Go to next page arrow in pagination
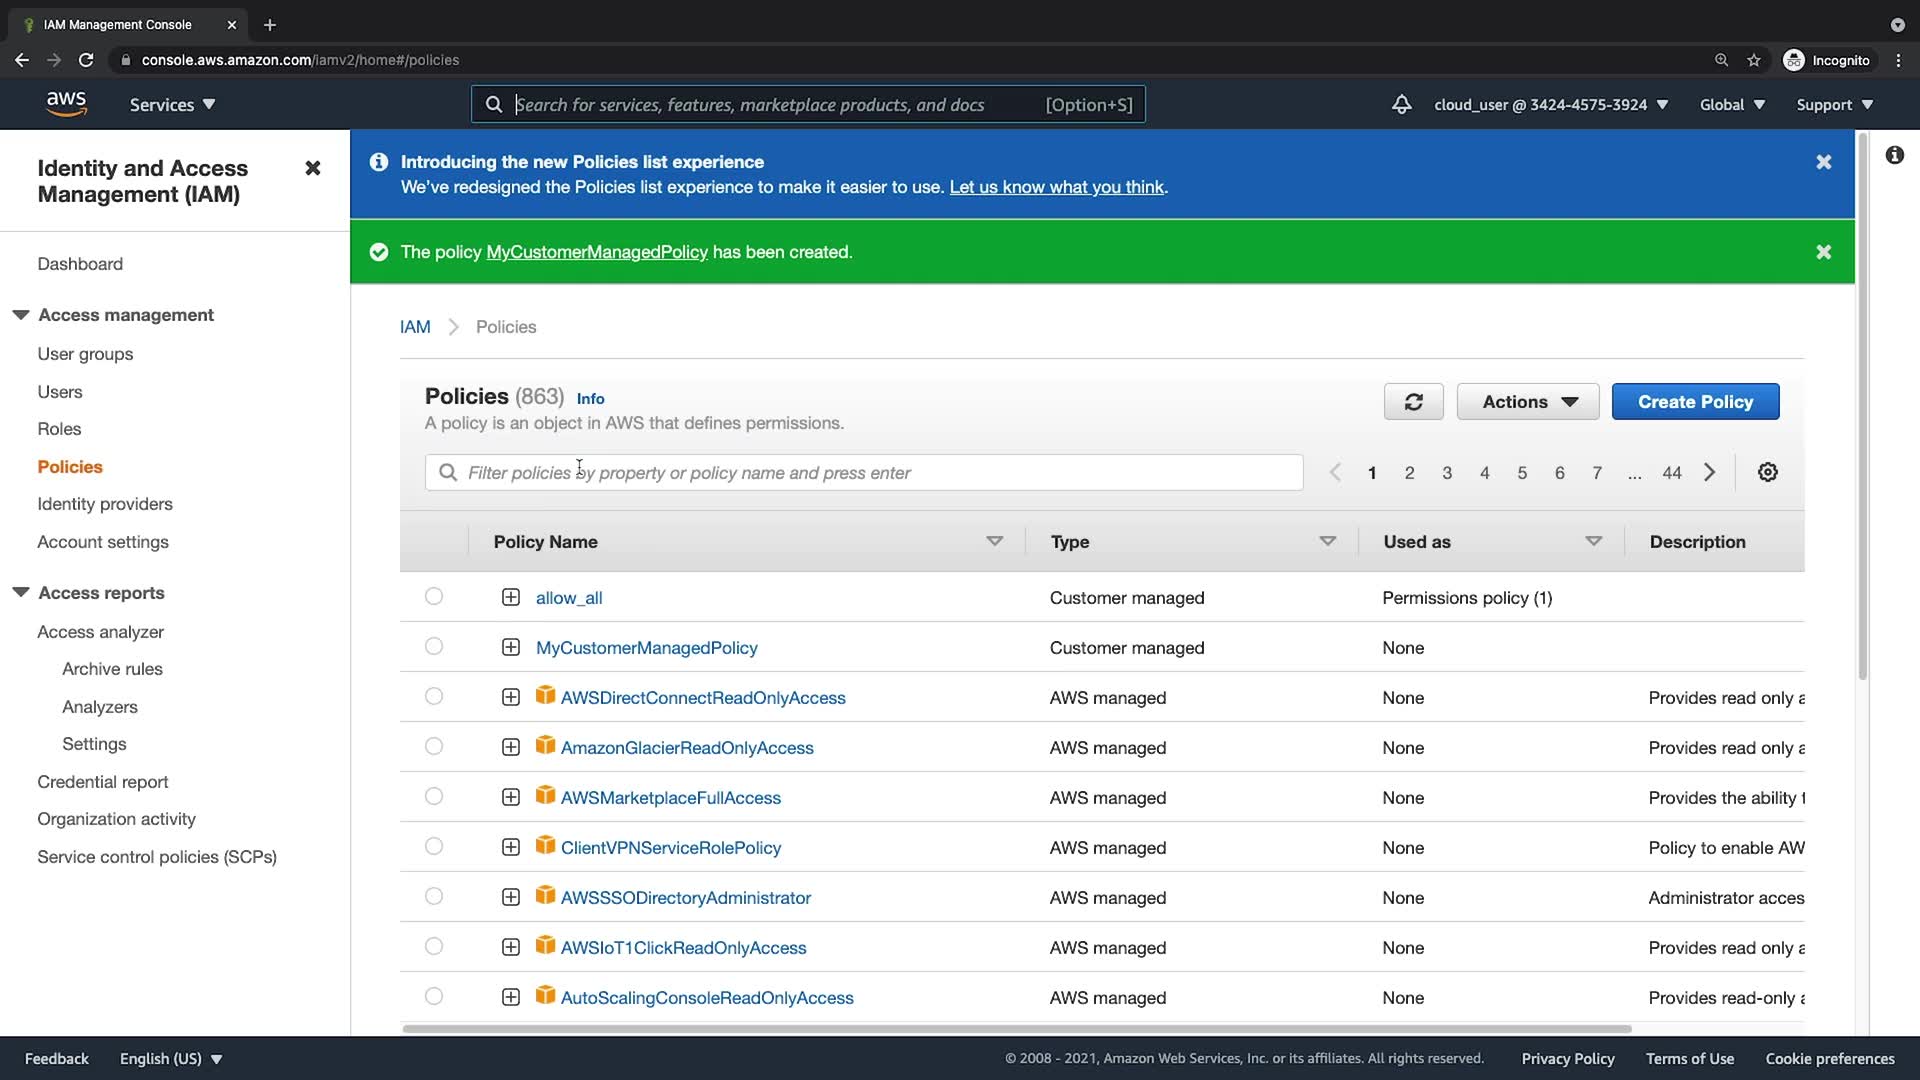The width and height of the screenshot is (1920, 1080). coord(1709,472)
